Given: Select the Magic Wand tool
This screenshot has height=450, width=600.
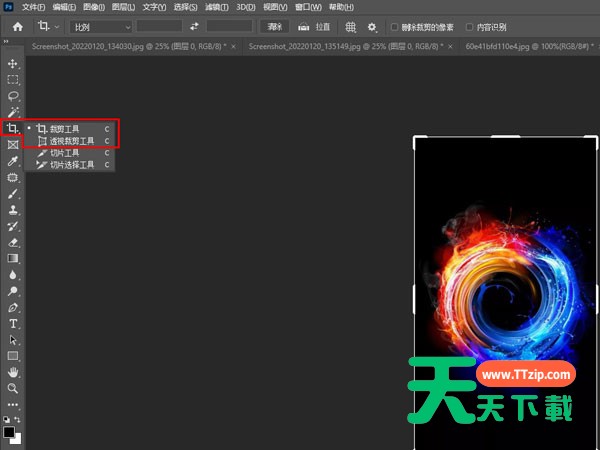Looking at the screenshot, I should pos(13,112).
